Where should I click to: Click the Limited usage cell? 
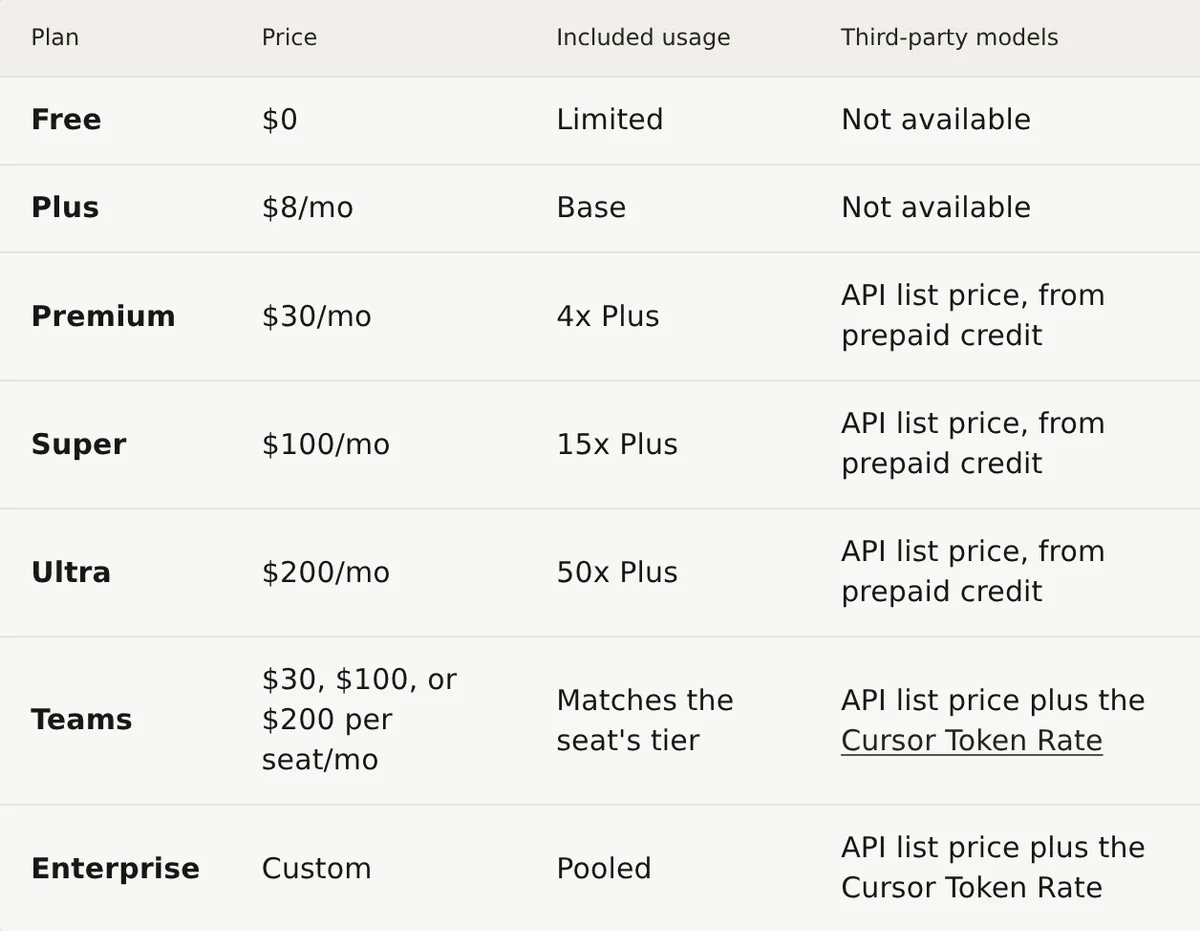pyautogui.click(x=609, y=119)
